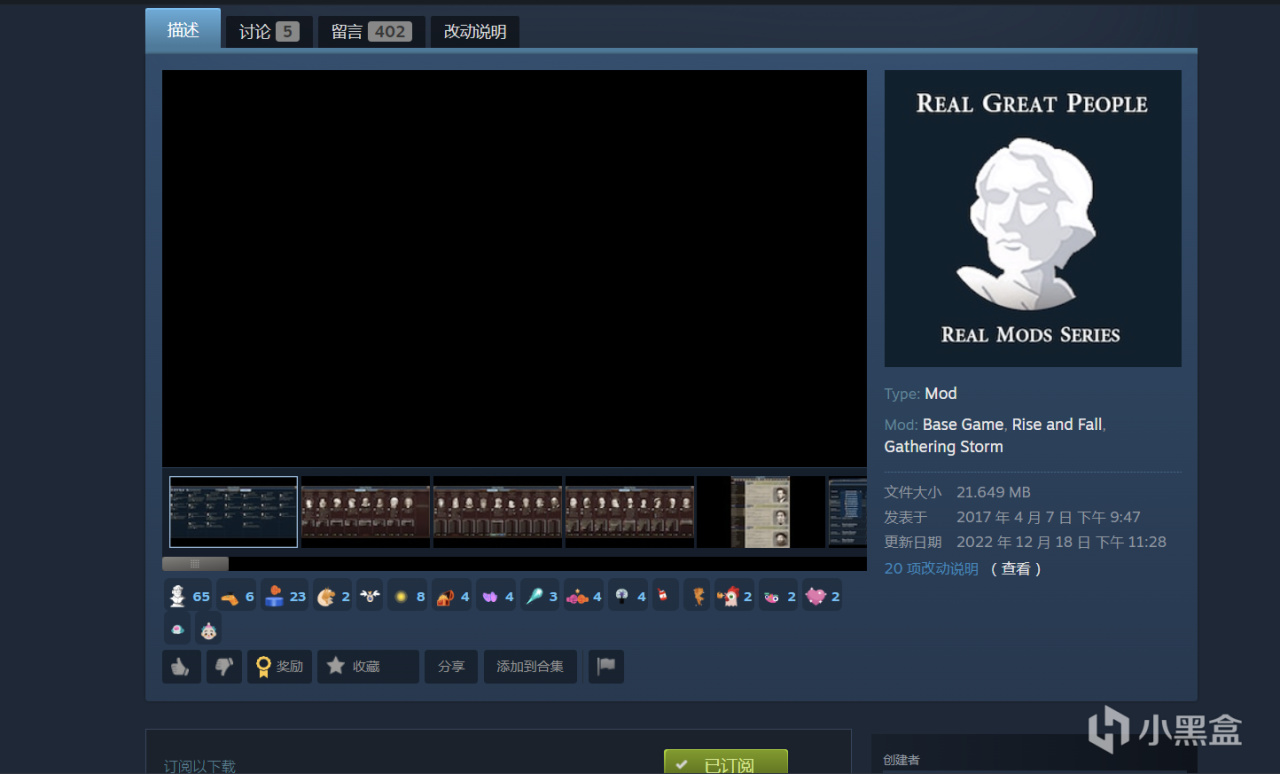Image resolution: width=1280 pixels, height=774 pixels.
Task: Open the 描述 description tab
Action: pyautogui.click(x=183, y=30)
